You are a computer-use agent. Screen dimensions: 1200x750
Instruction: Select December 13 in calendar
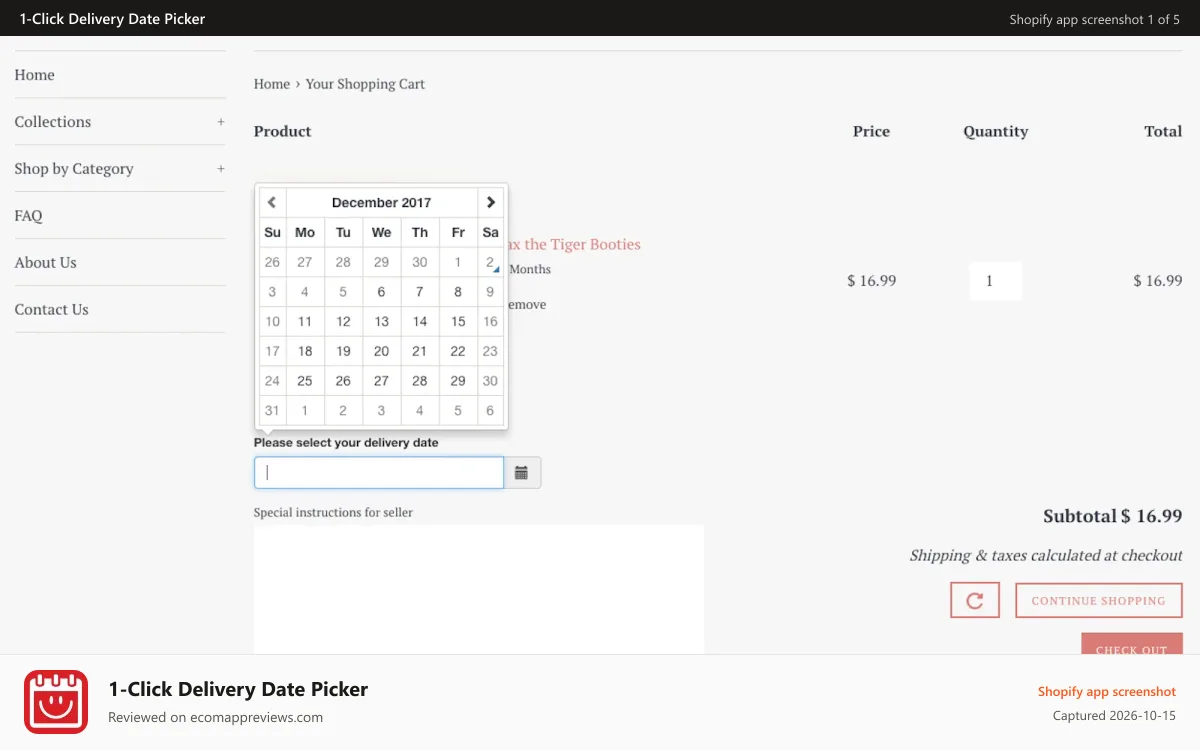[x=381, y=322]
